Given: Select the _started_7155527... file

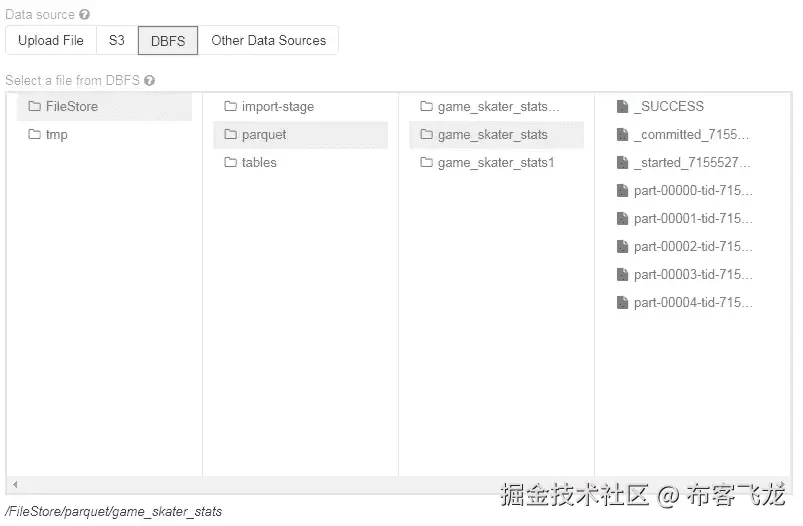Looking at the screenshot, I should (691, 162).
